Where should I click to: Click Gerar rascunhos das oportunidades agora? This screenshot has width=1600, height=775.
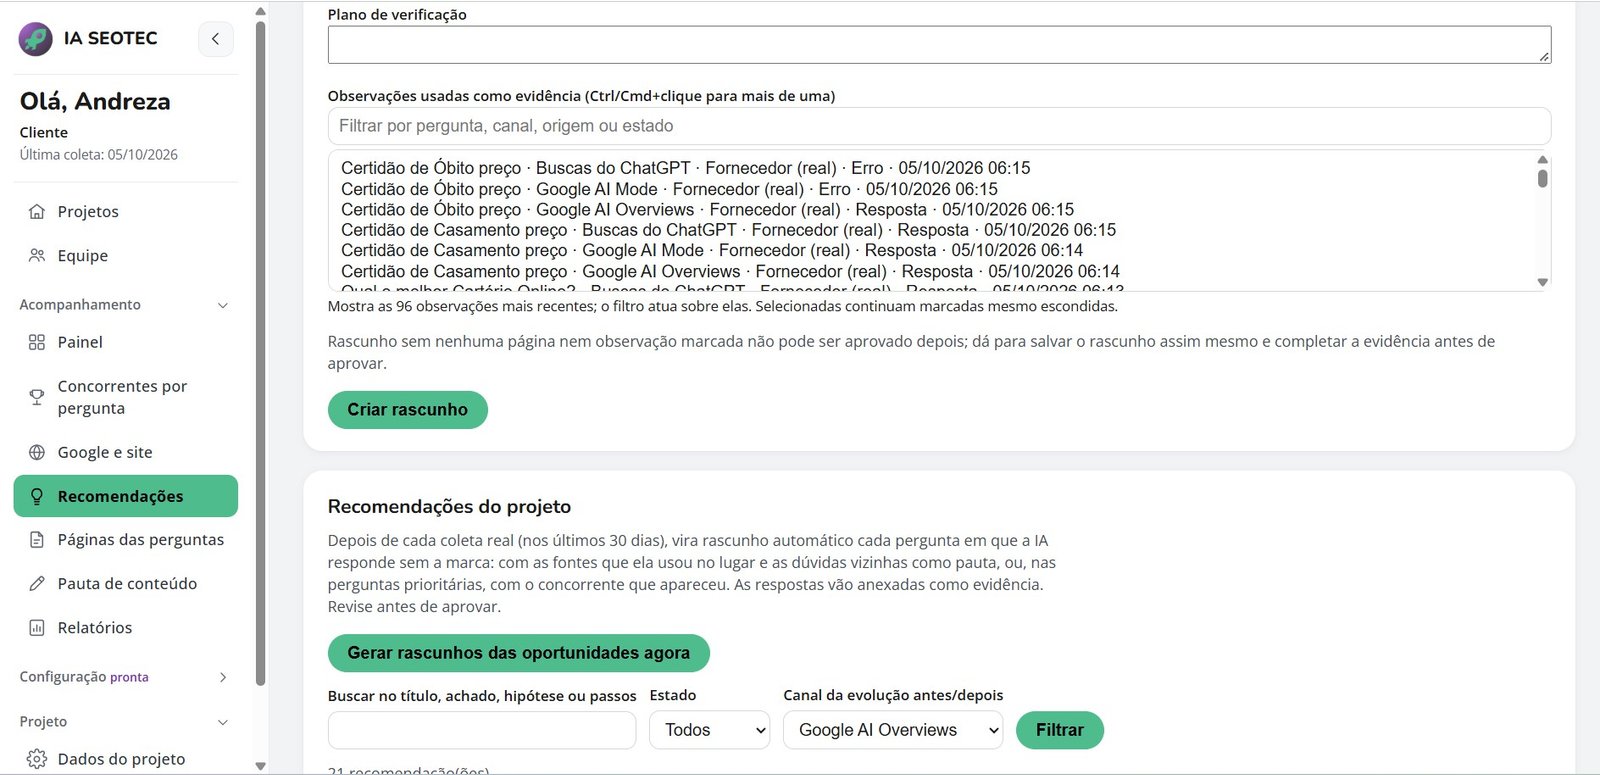[x=519, y=653]
